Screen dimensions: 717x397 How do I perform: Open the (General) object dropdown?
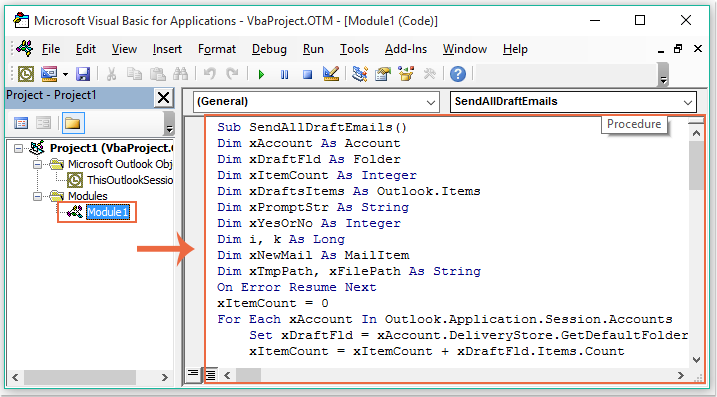[316, 102]
